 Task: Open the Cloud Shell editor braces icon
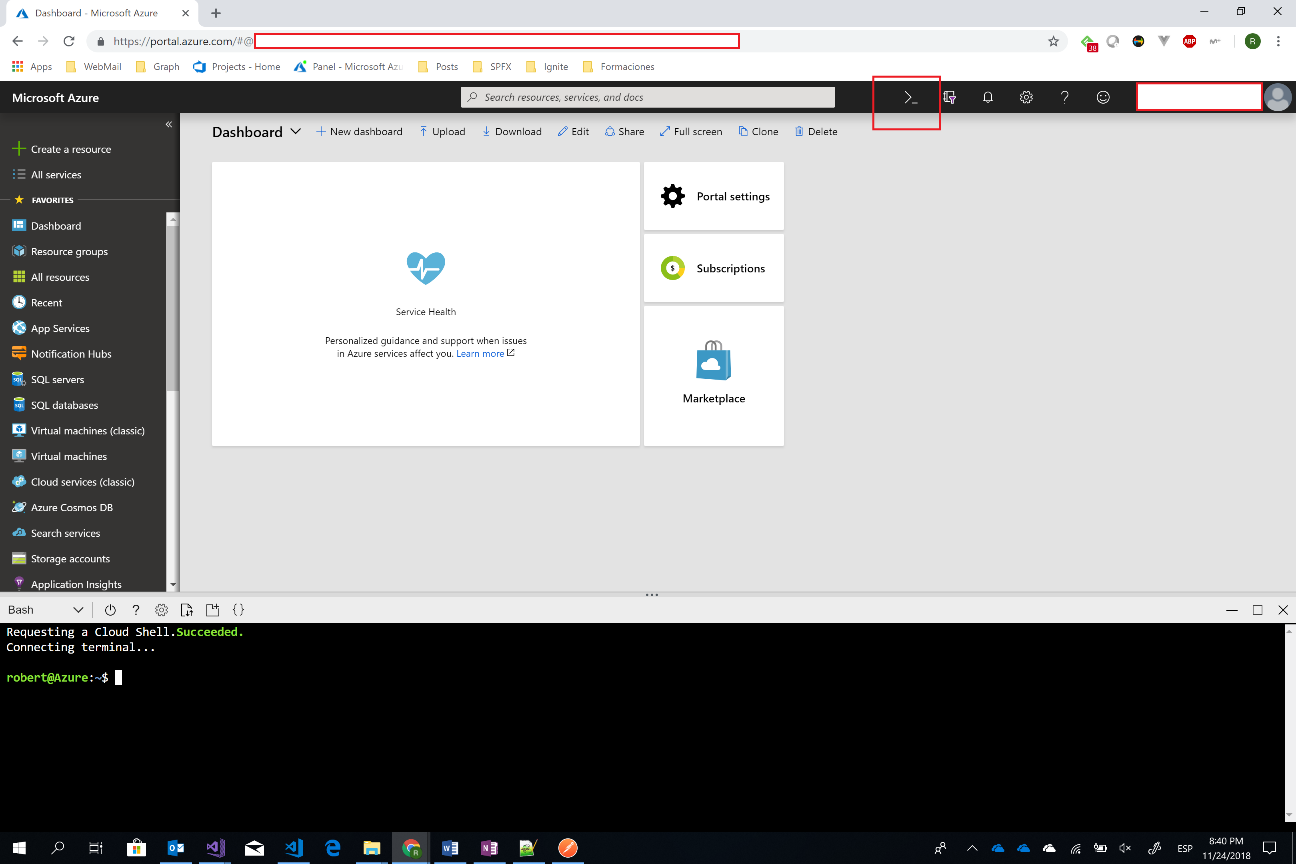pyautogui.click(x=237, y=609)
